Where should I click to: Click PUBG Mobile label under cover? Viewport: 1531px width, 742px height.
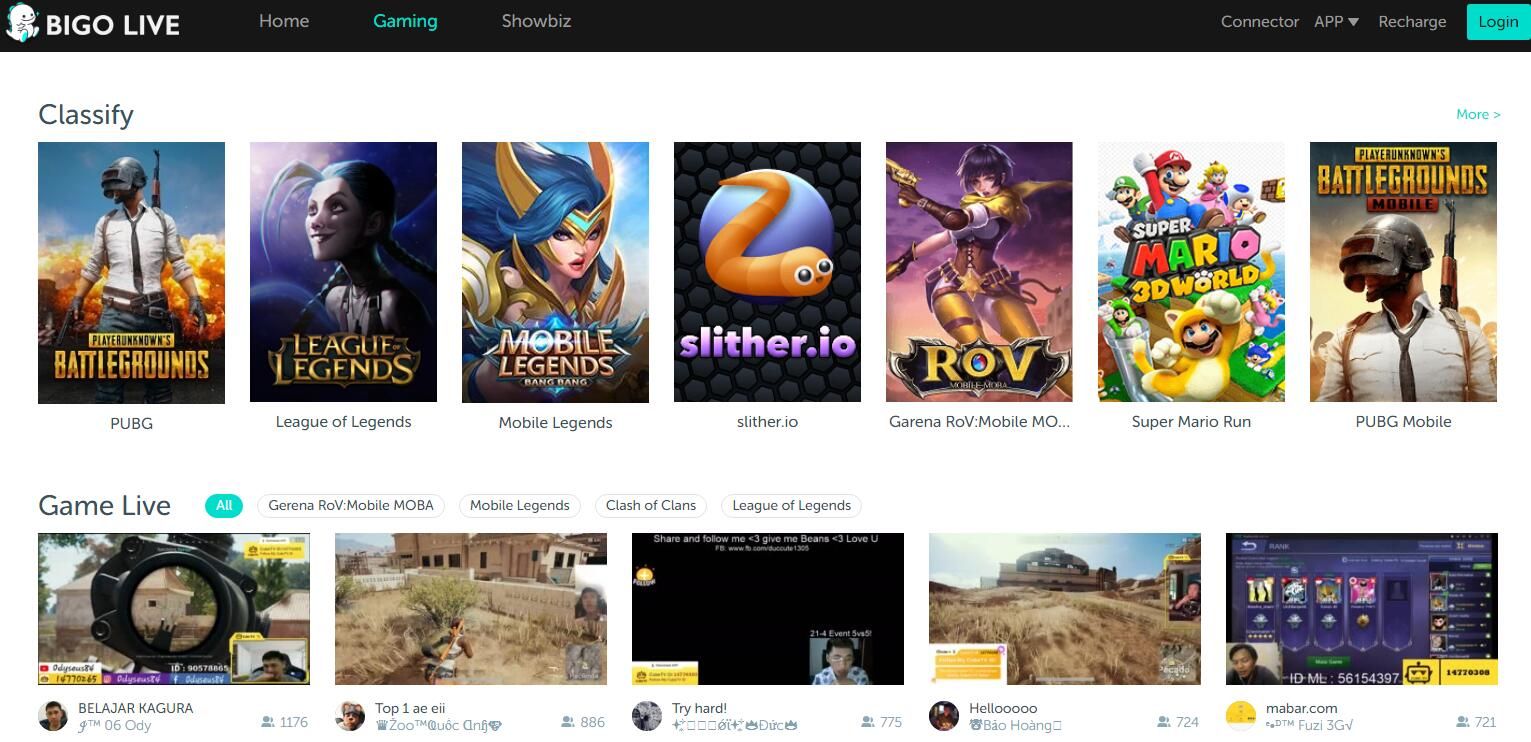tap(1403, 422)
